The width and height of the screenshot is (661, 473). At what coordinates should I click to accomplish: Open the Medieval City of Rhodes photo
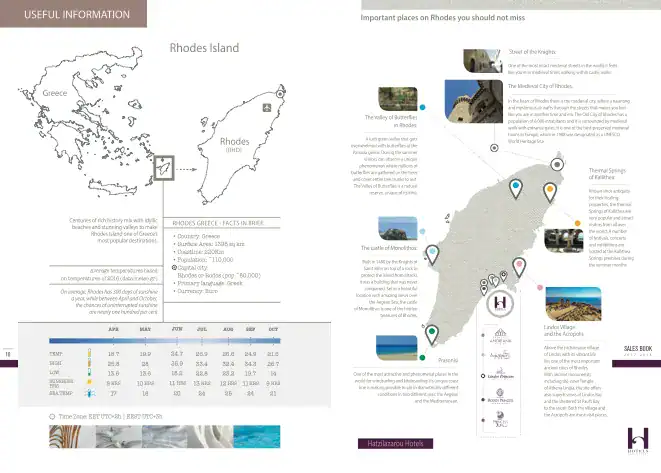(474, 101)
